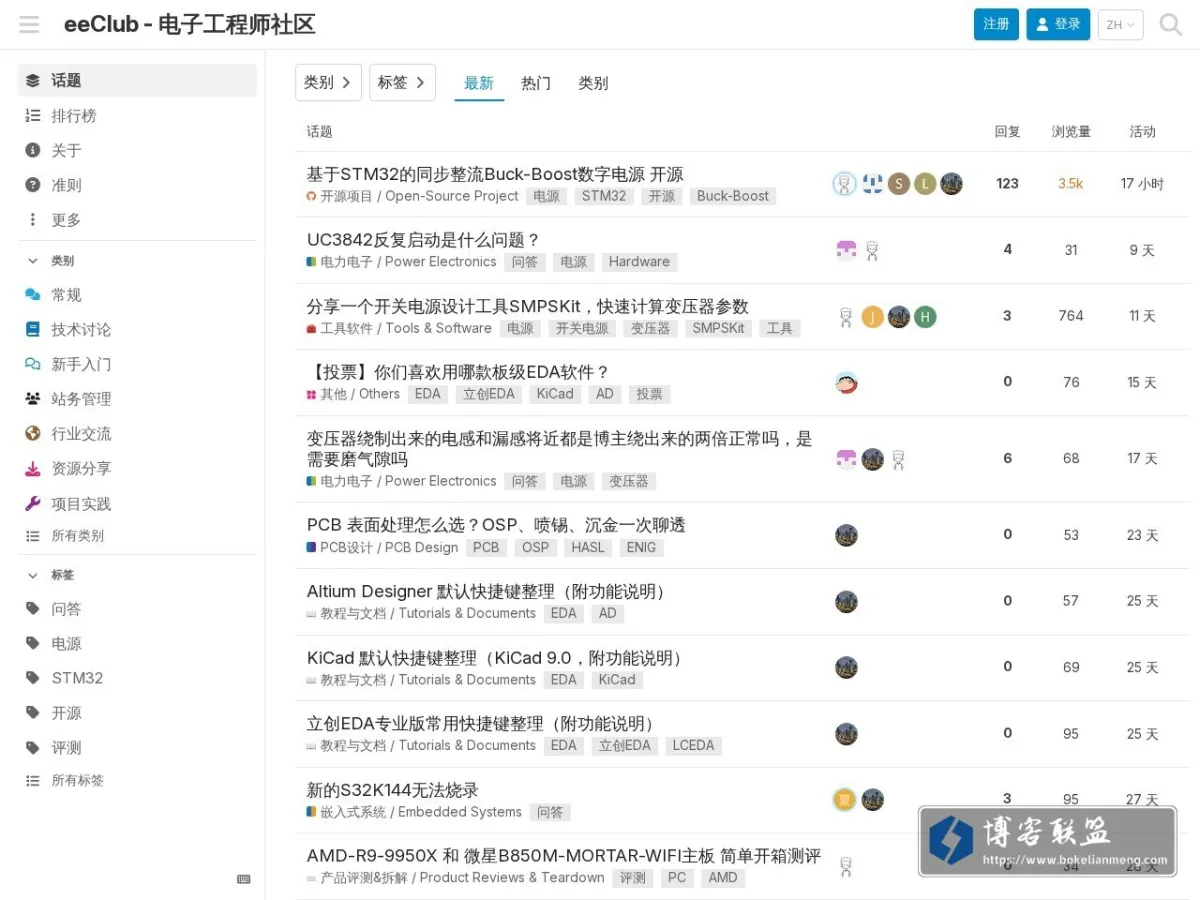
Task: Click the LCEDA tag
Action: click(693, 745)
